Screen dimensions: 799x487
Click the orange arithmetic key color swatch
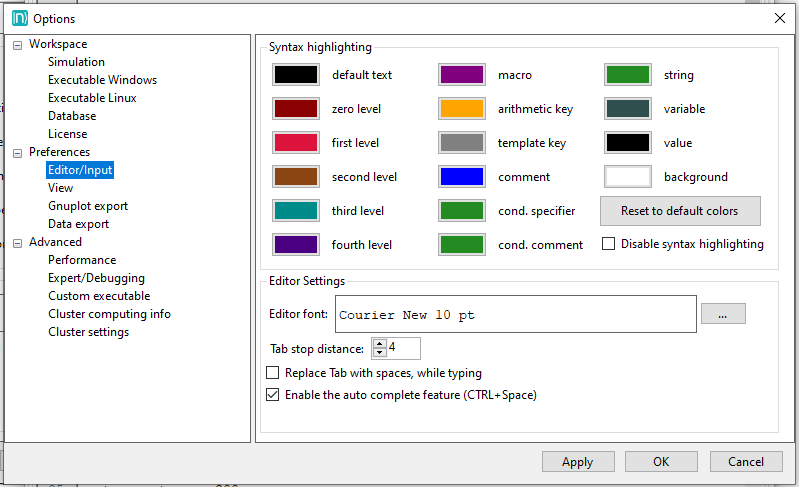[x=462, y=109]
